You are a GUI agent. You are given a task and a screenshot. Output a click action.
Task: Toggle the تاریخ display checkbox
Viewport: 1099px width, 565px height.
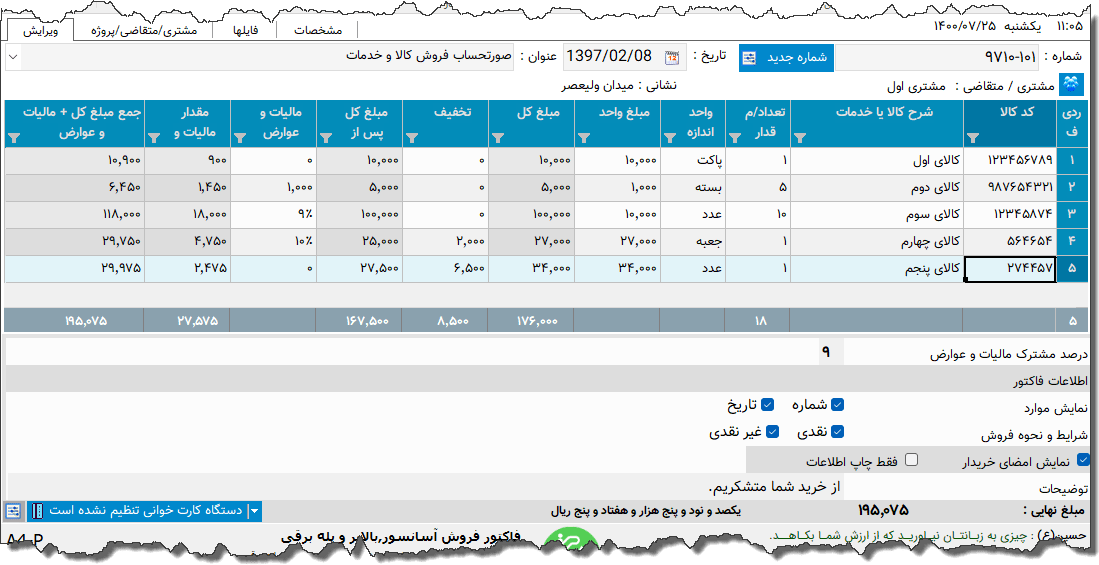coord(767,405)
